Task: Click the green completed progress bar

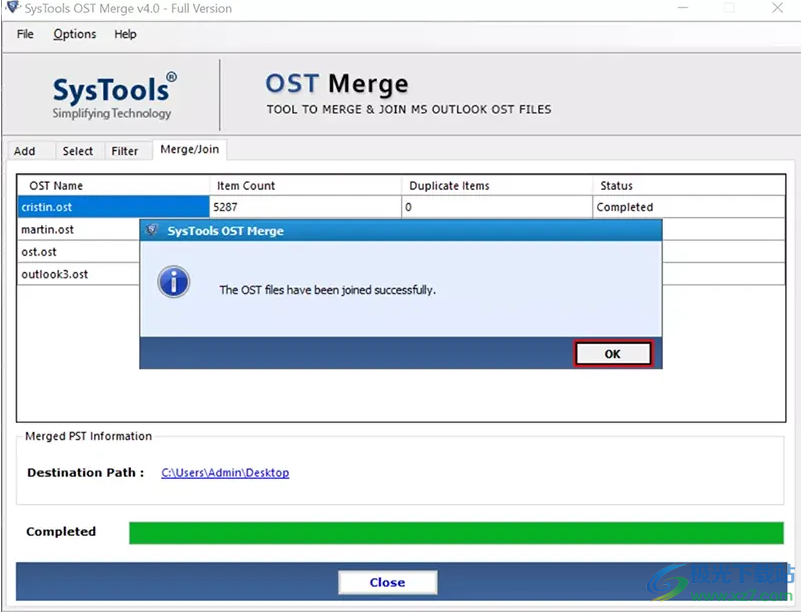Action: [456, 532]
